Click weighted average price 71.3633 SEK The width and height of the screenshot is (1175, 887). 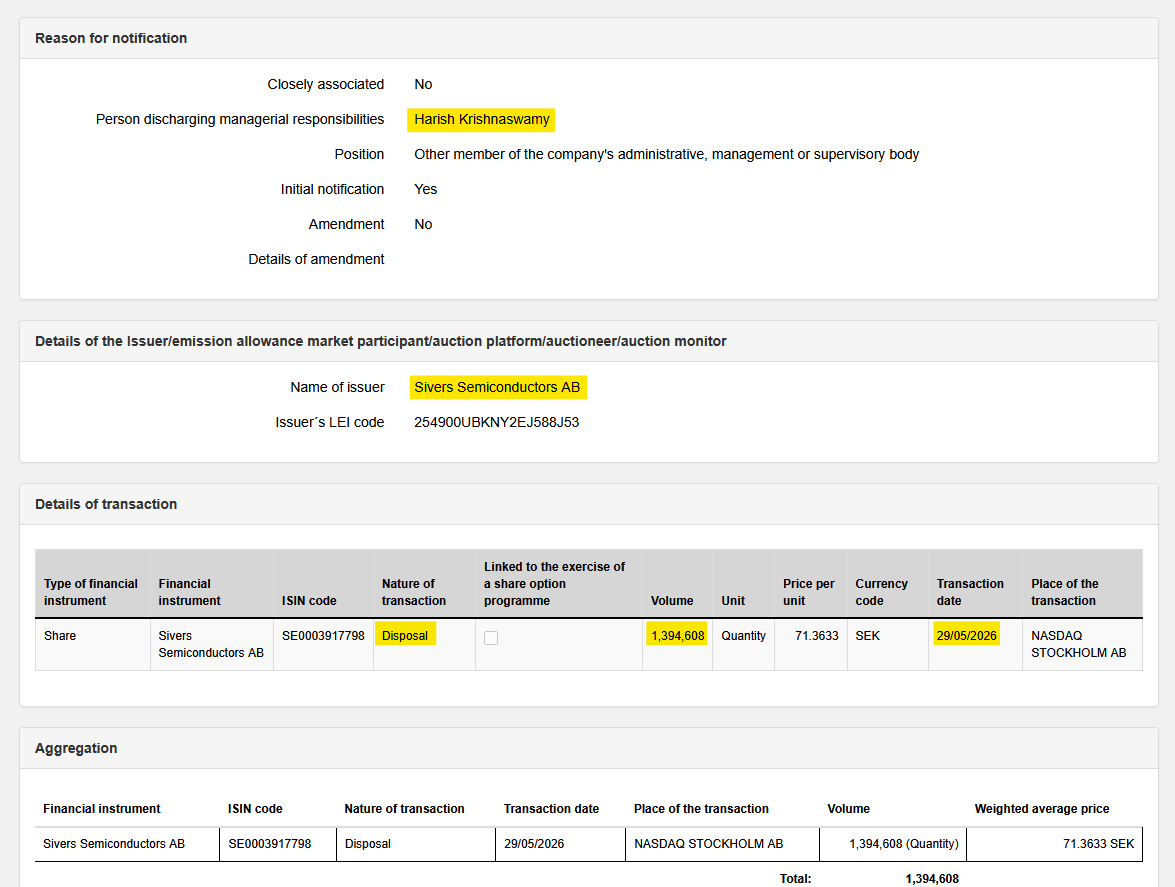[x=1098, y=844]
